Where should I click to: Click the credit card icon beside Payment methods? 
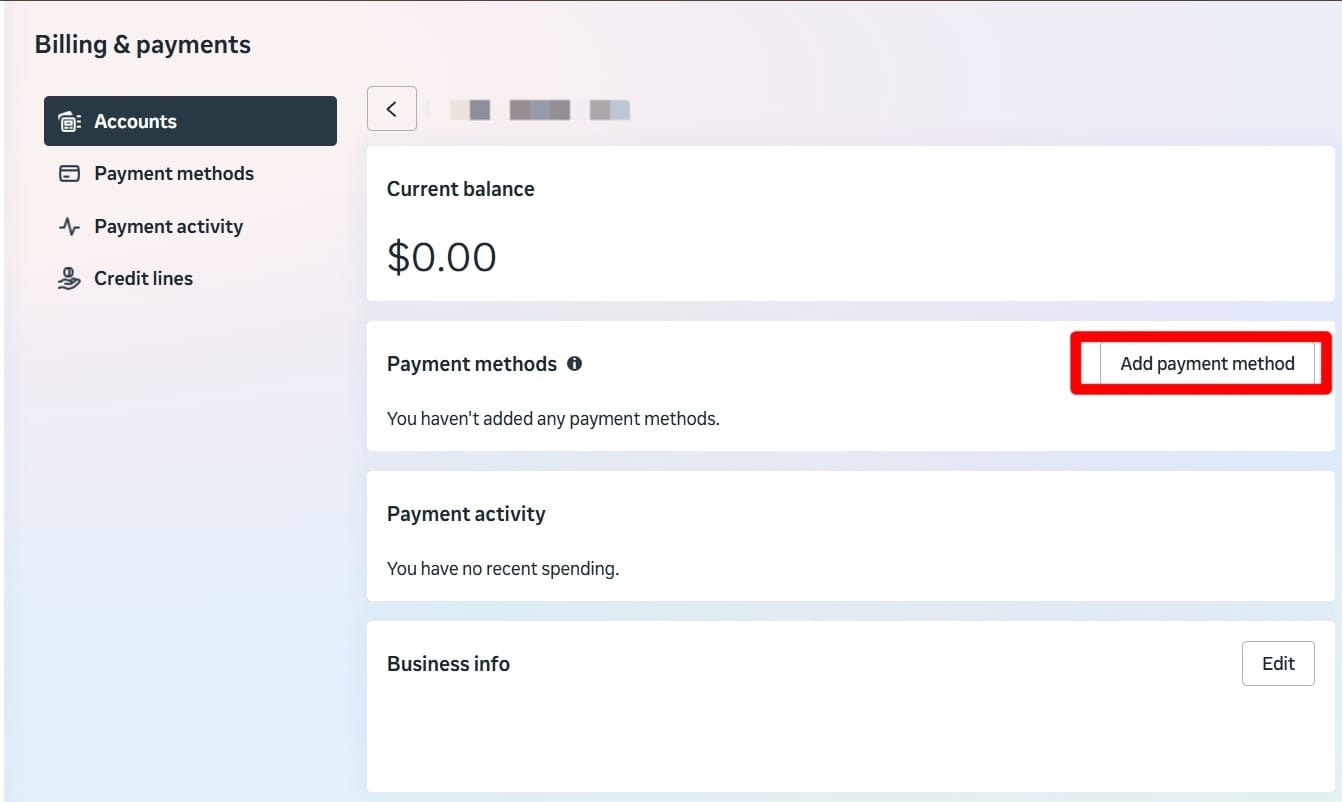point(69,174)
